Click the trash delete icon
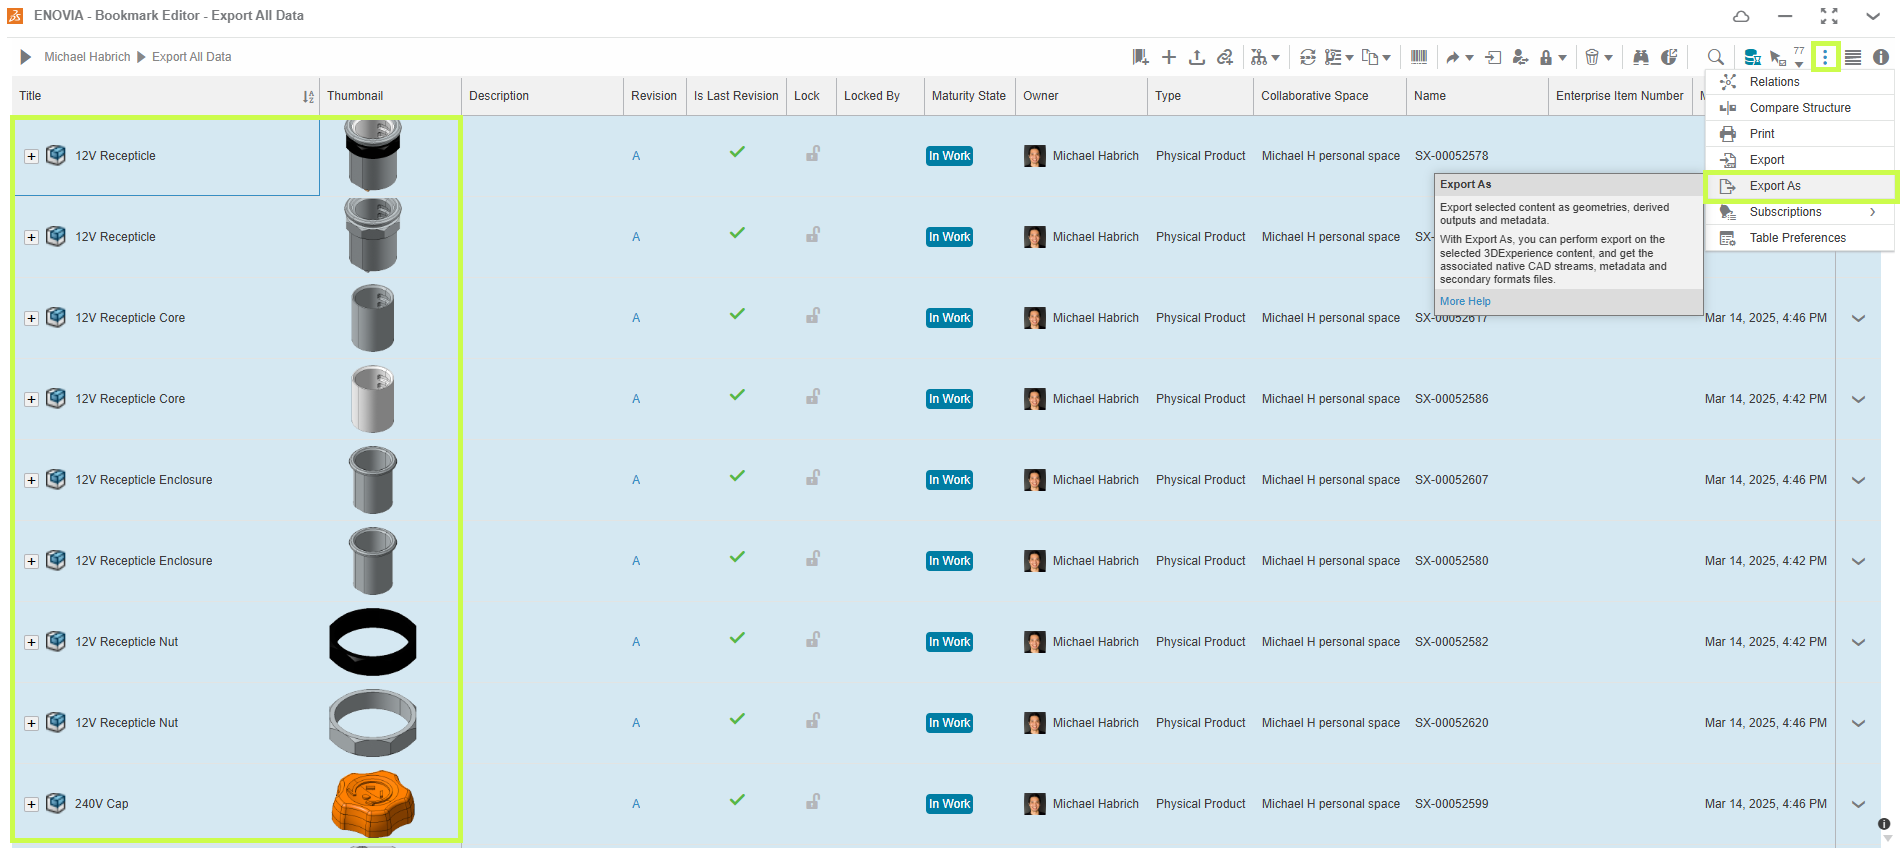The width and height of the screenshot is (1900, 848). pos(1592,57)
